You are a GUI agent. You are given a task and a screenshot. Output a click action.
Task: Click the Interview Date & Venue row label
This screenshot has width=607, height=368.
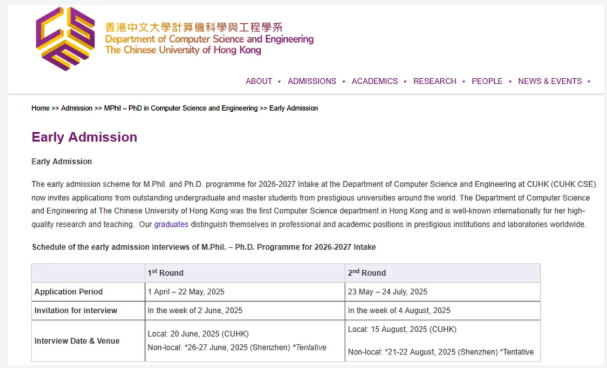(77, 341)
